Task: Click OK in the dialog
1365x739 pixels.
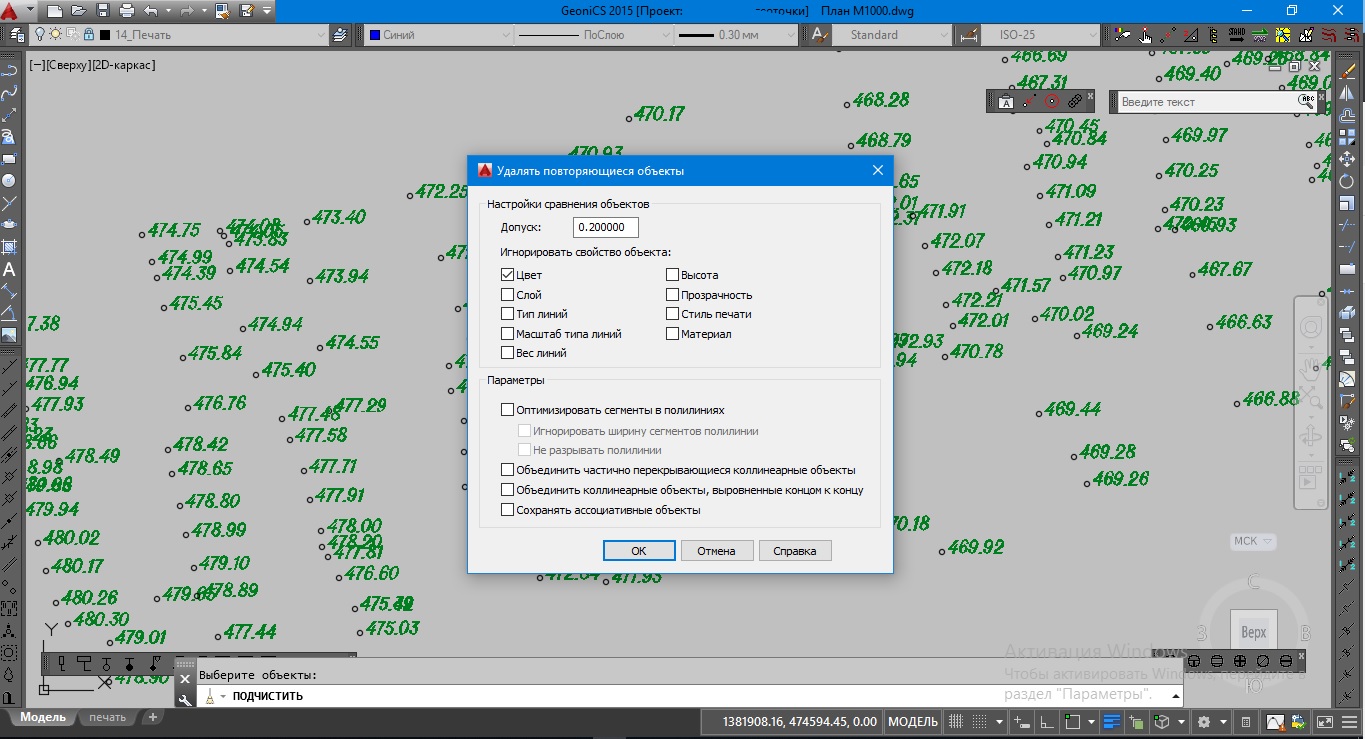Action: coord(639,551)
